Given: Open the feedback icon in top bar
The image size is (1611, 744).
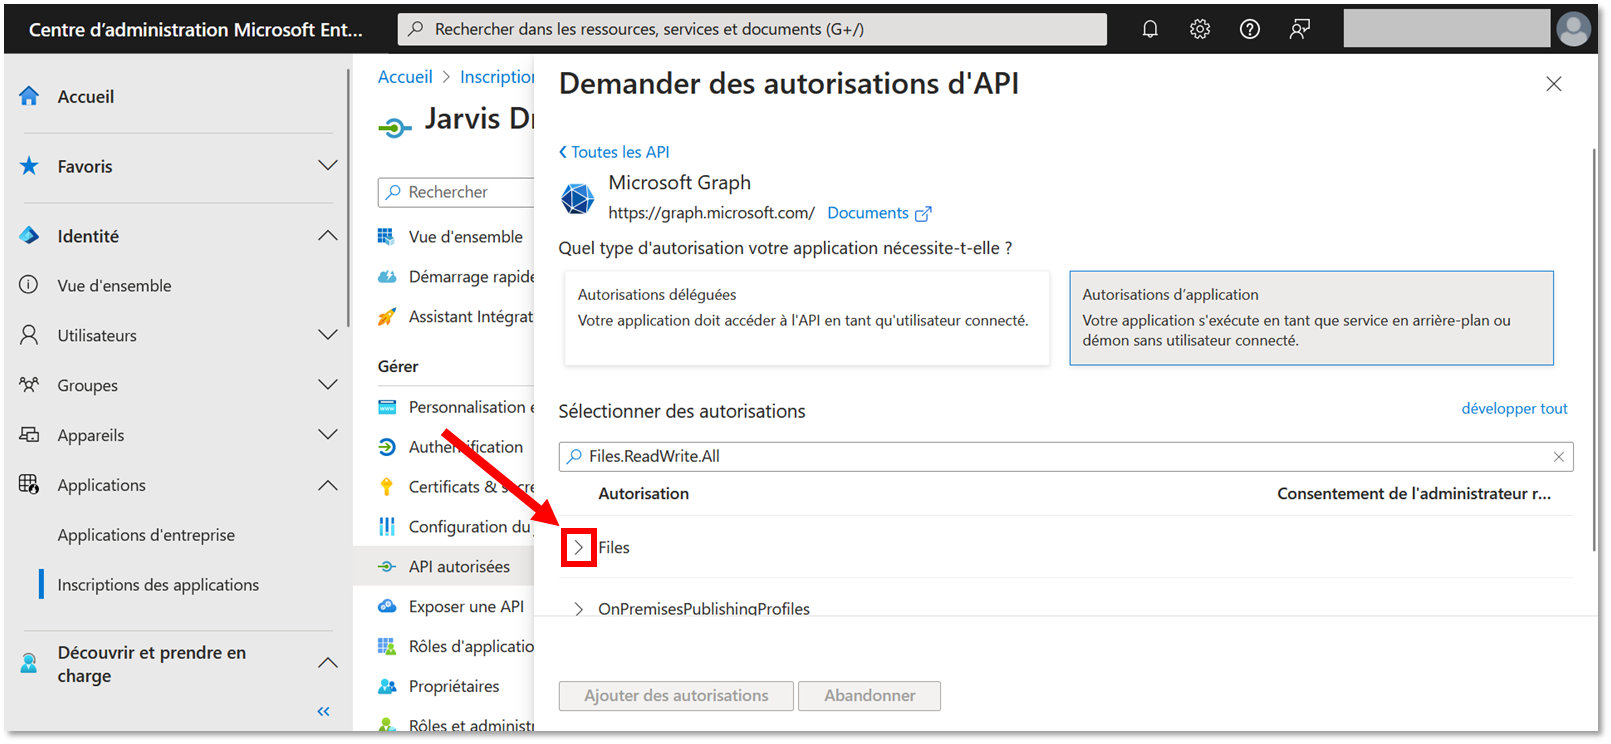Looking at the screenshot, I should tap(1300, 29).
